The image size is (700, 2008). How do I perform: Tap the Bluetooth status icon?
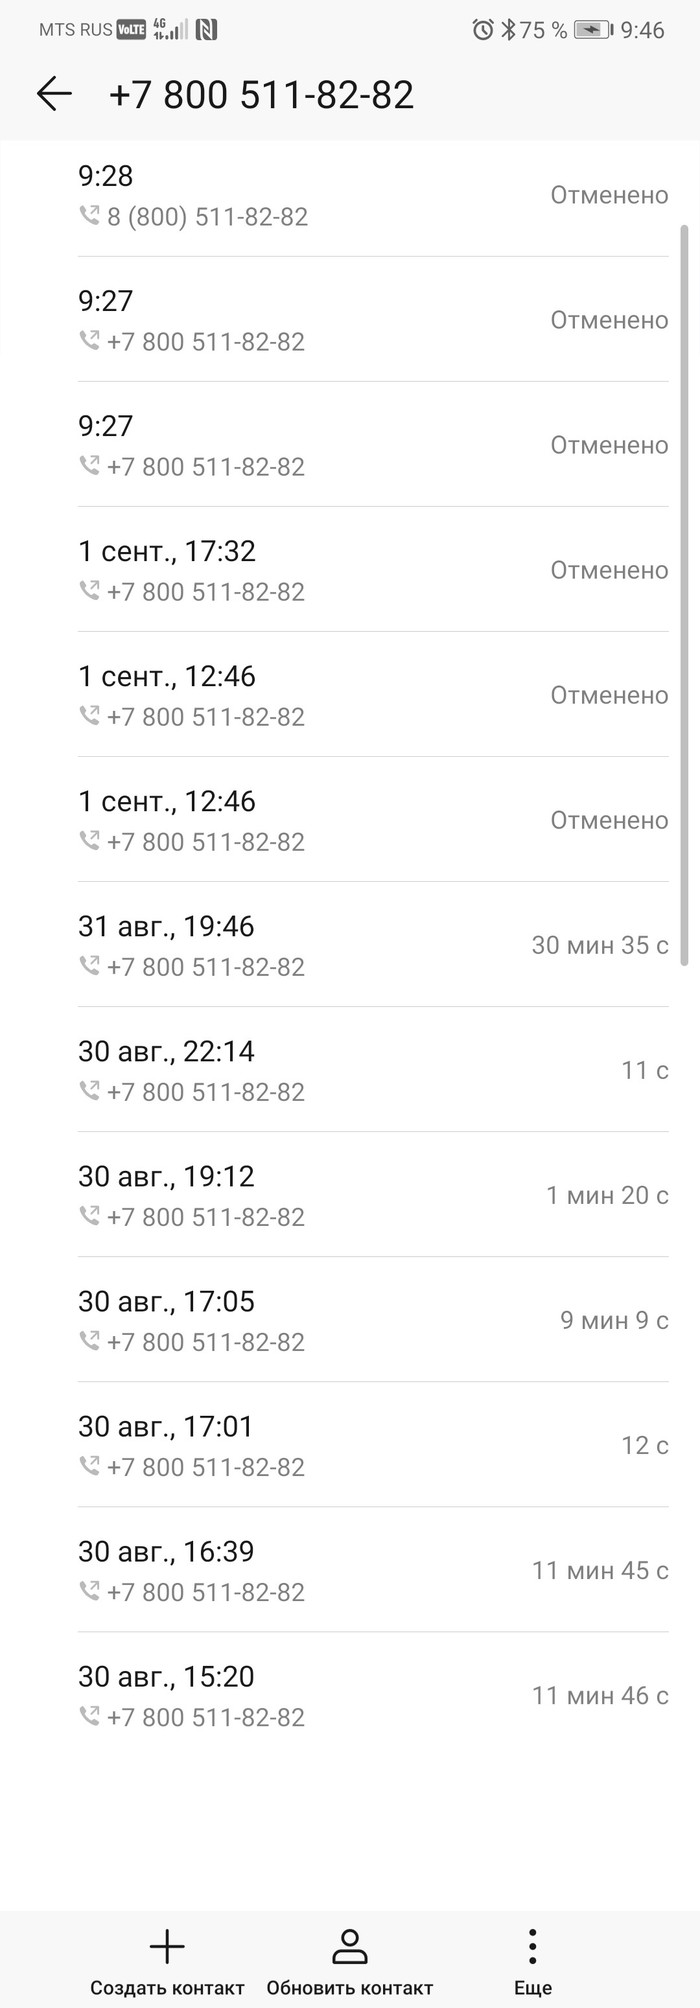[x=508, y=30]
